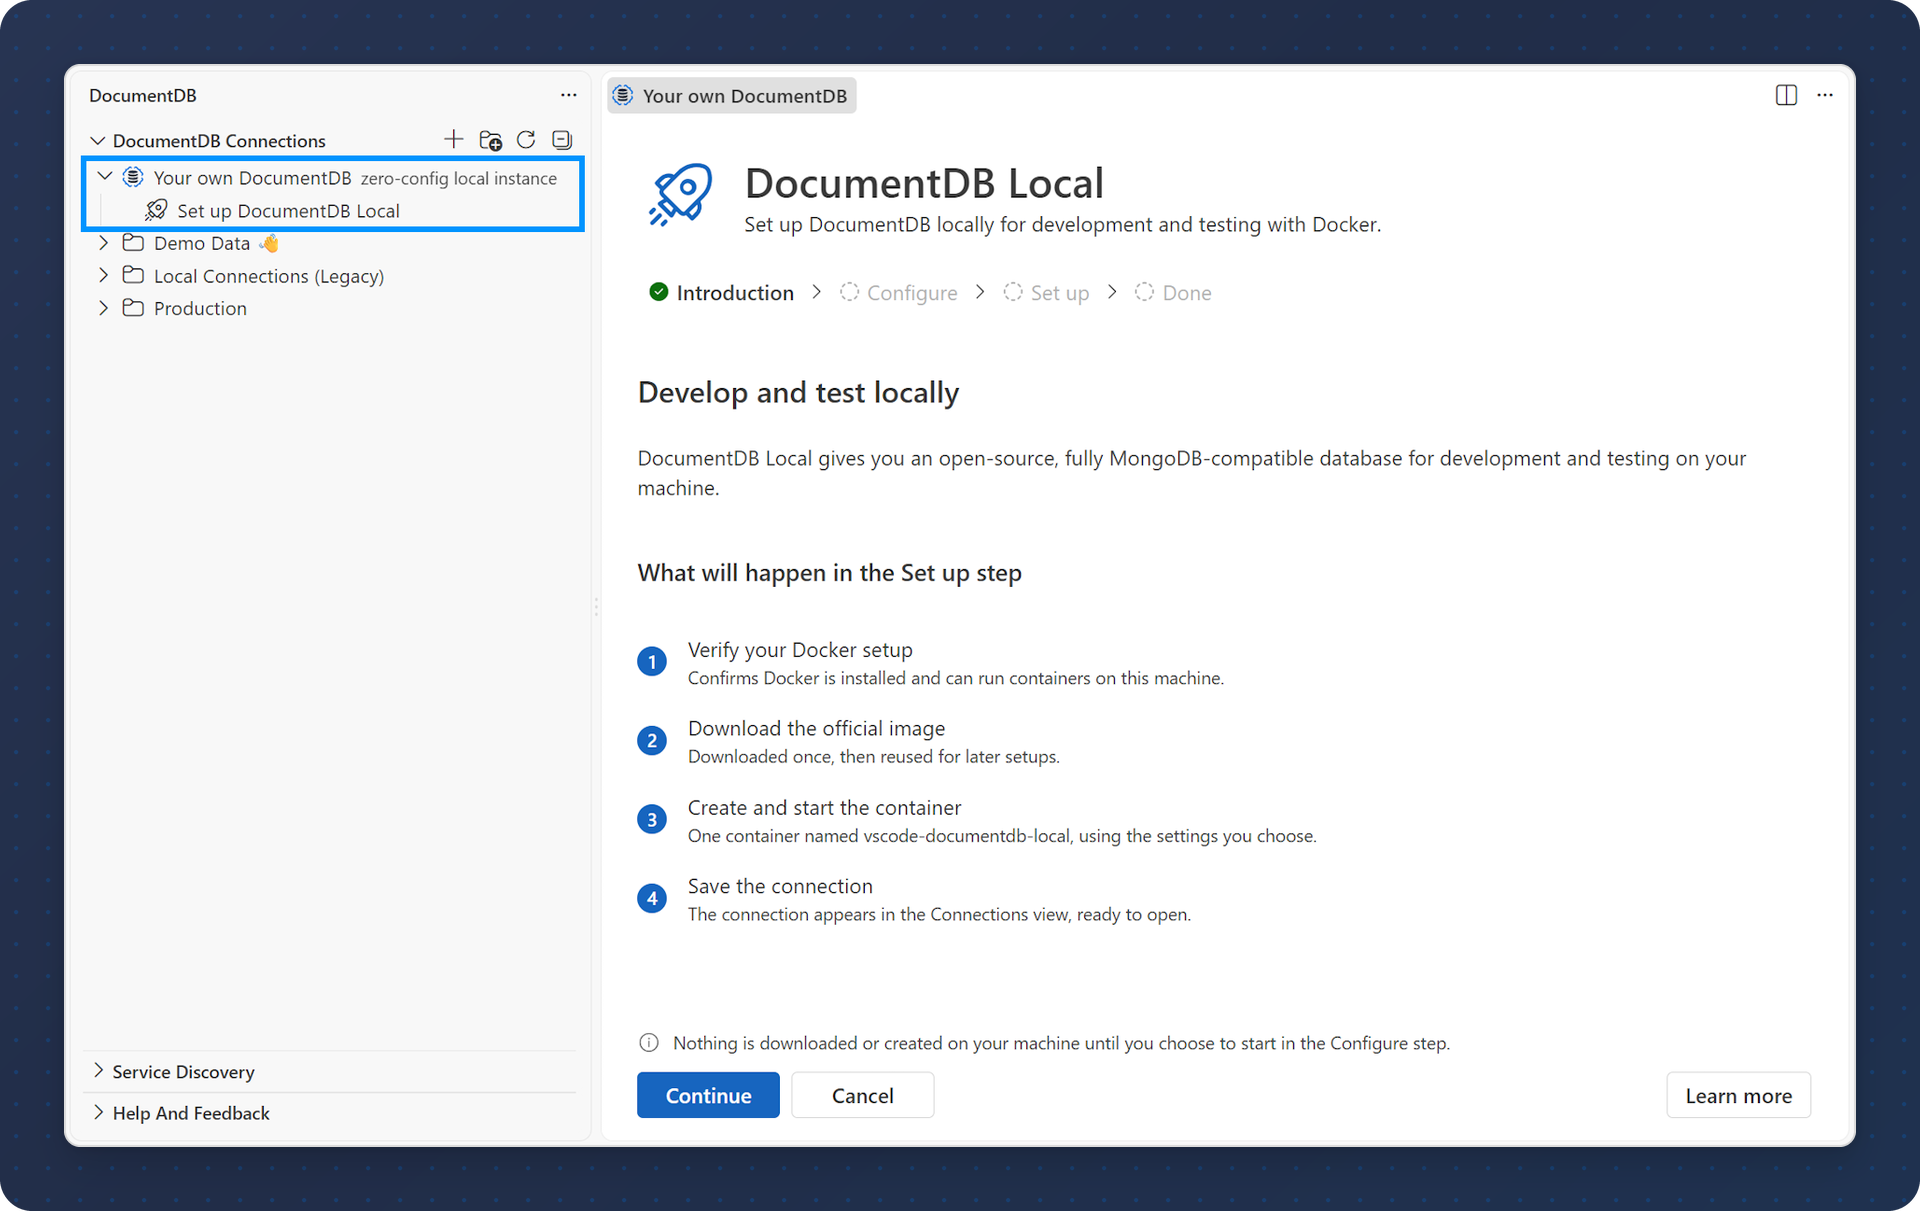Screen dimensions: 1920x1211
Task: Expand the Demo Data folder chevron
Action: [x=104, y=243]
